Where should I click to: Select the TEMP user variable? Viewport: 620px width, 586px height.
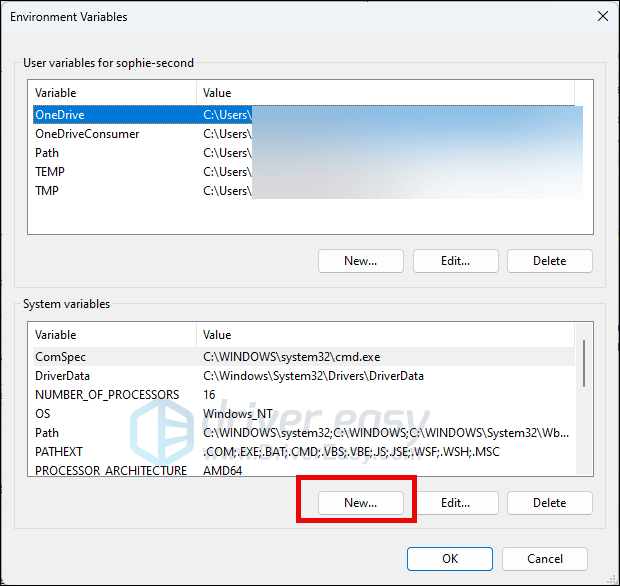(50, 172)
